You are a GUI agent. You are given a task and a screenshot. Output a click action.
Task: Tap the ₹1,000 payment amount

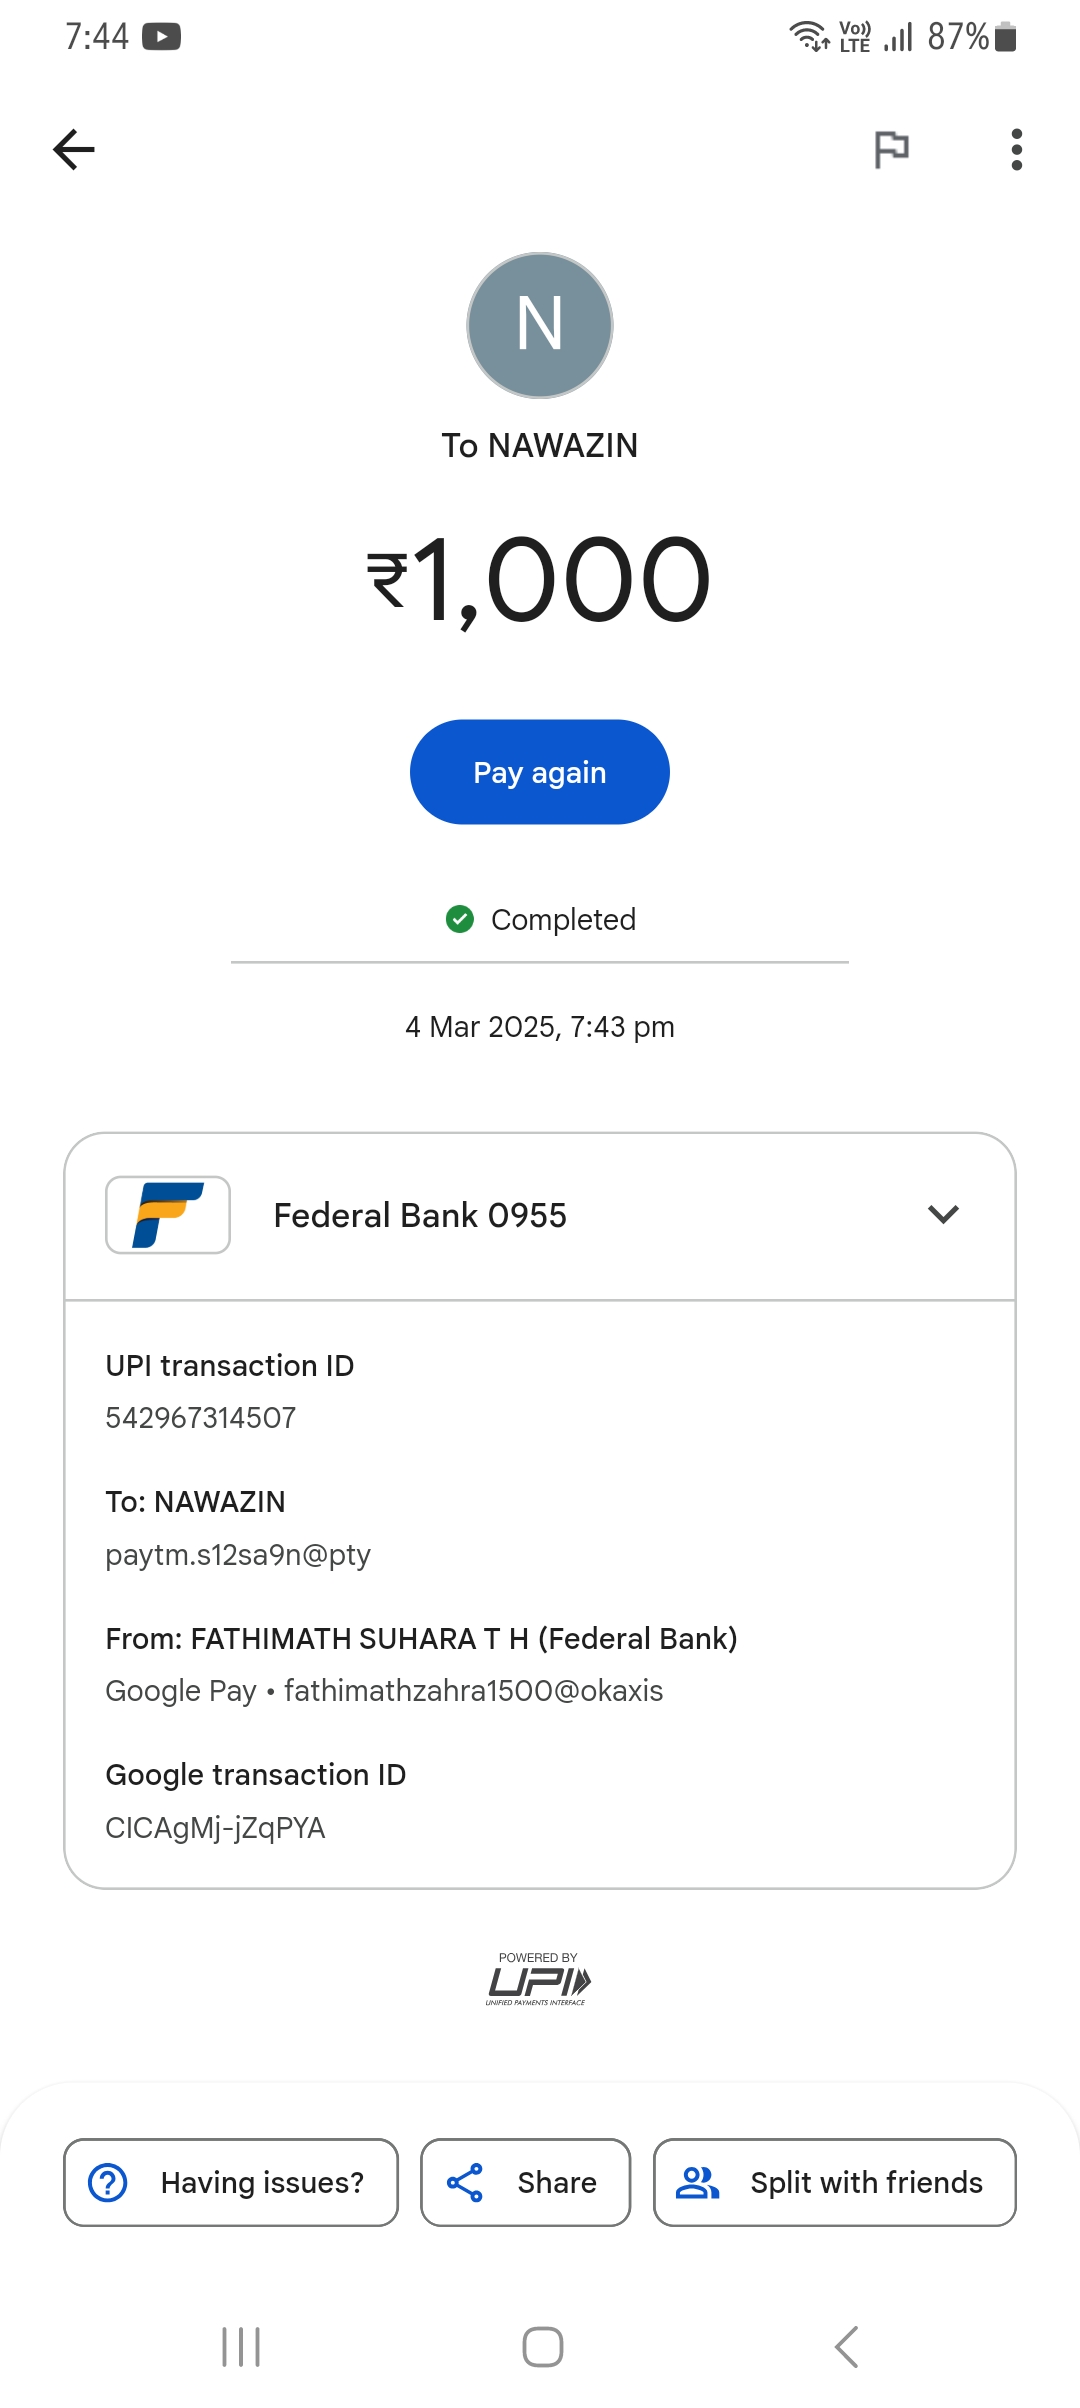(x=540, y=580)
